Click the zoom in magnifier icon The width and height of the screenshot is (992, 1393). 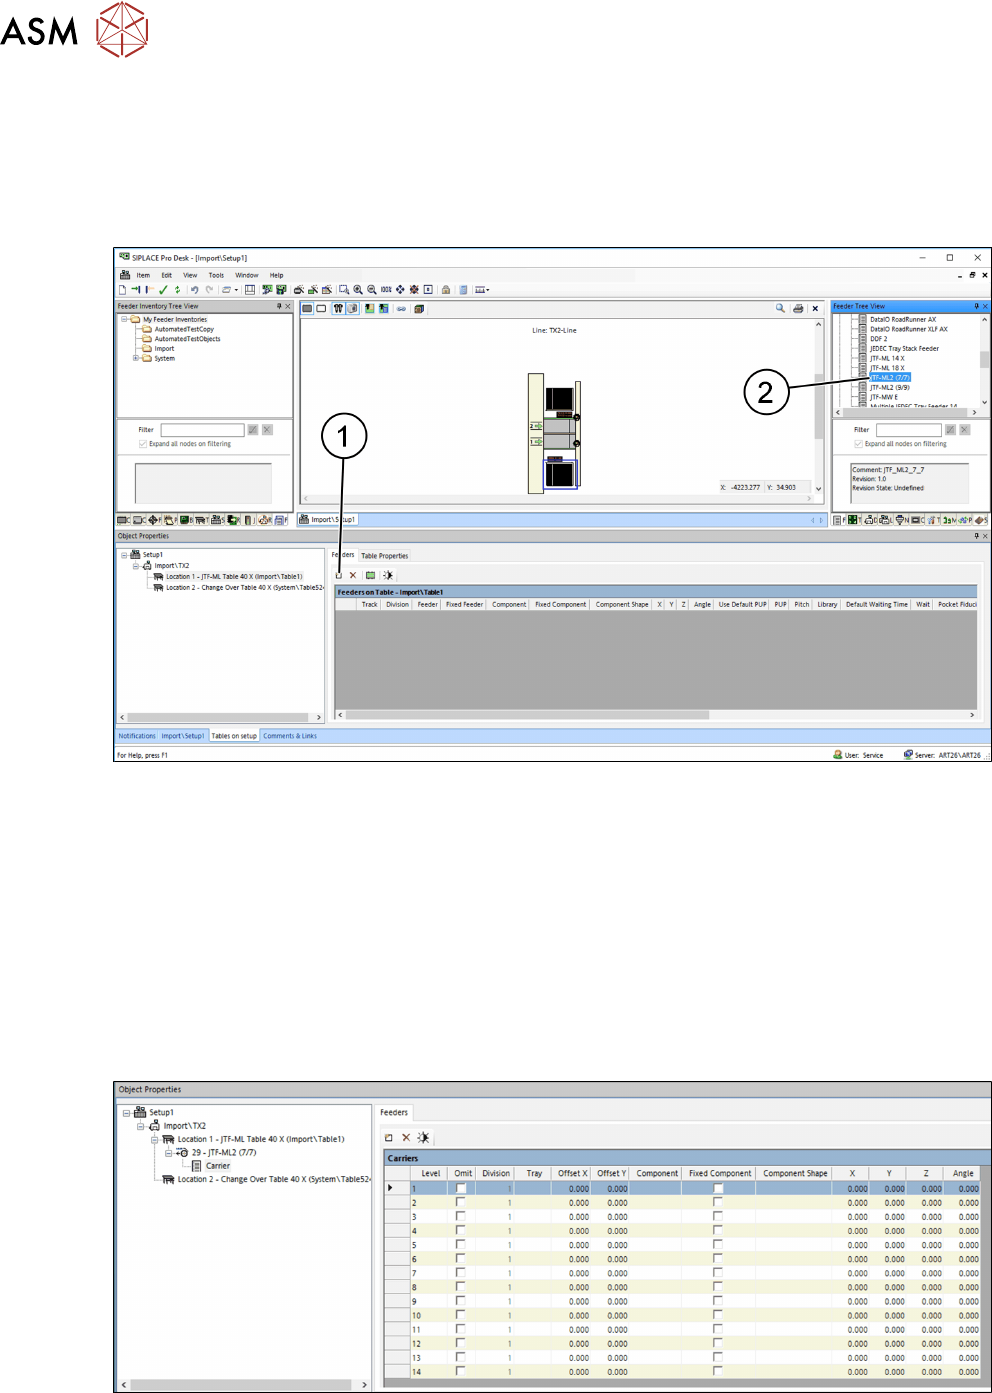358,290
